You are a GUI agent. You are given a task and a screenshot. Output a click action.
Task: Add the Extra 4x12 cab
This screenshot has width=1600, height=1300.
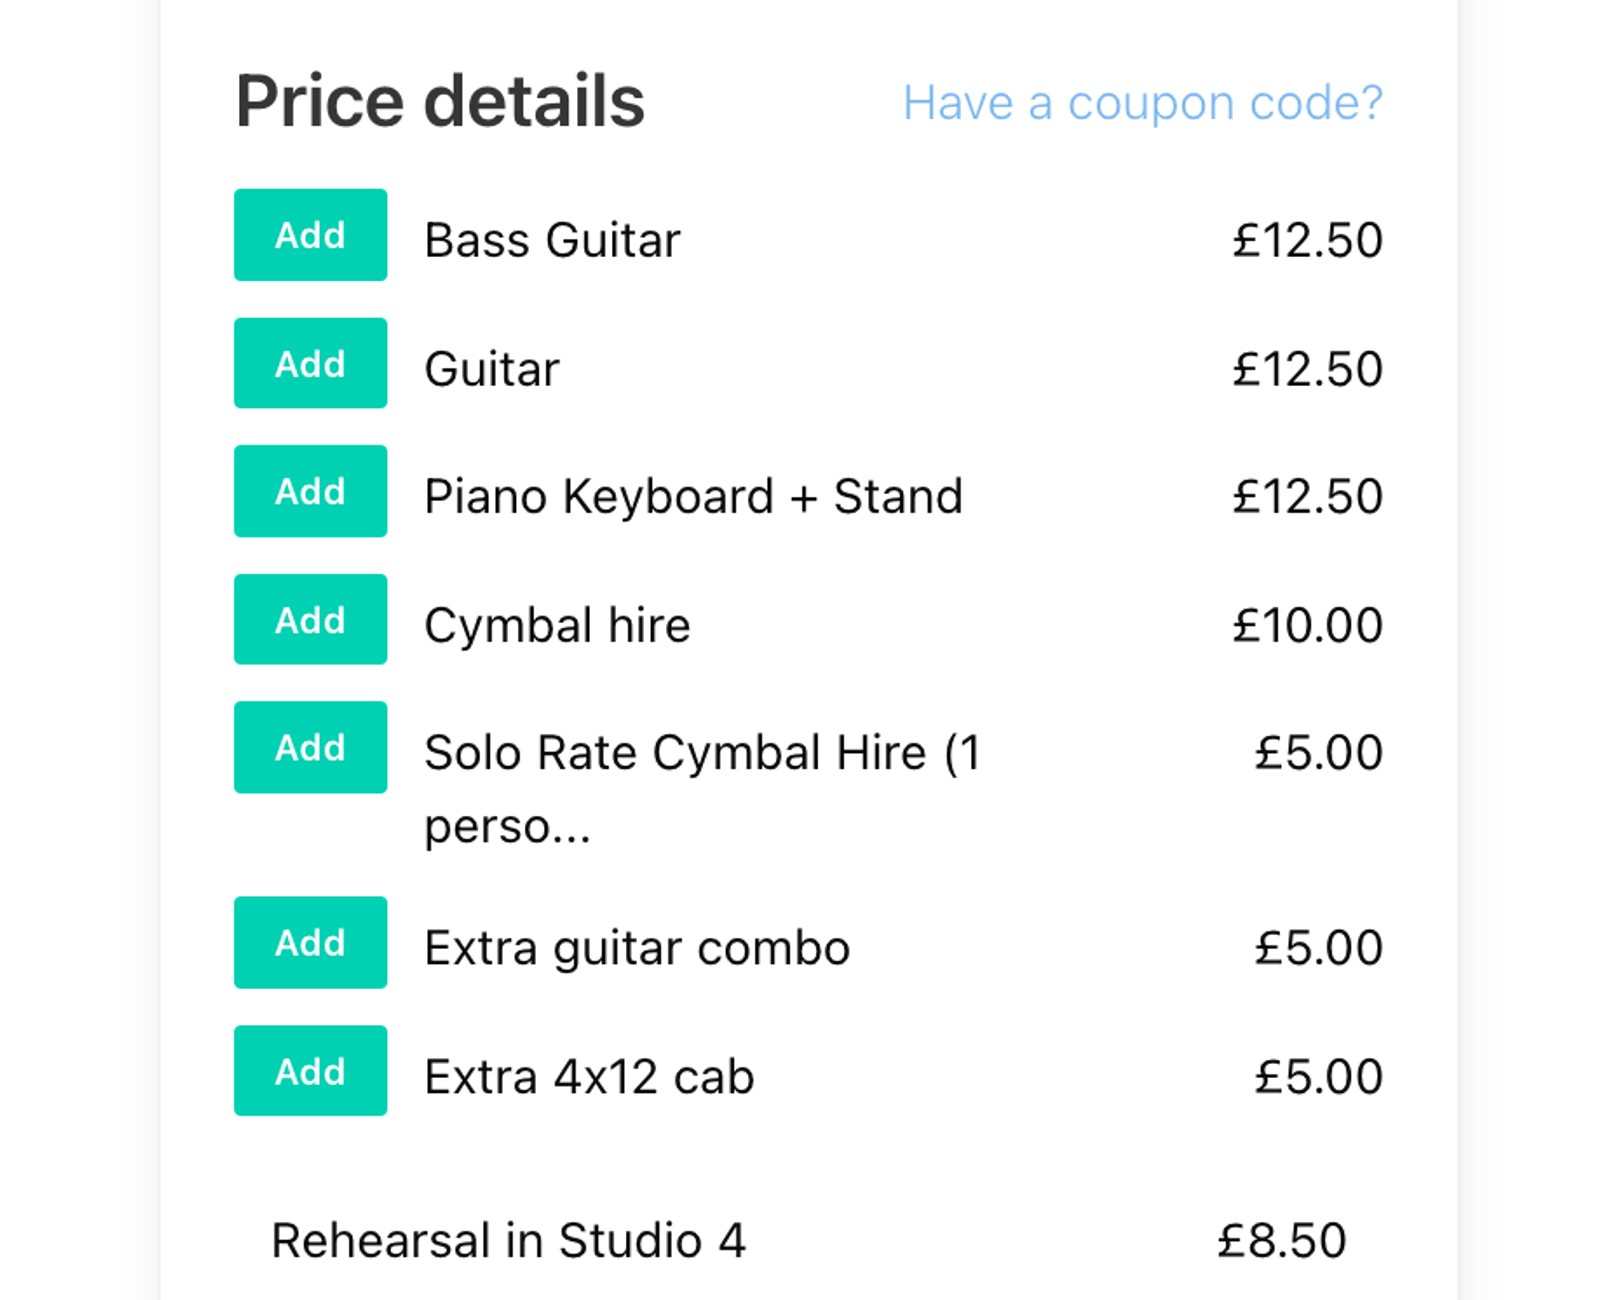point(310,1071)
